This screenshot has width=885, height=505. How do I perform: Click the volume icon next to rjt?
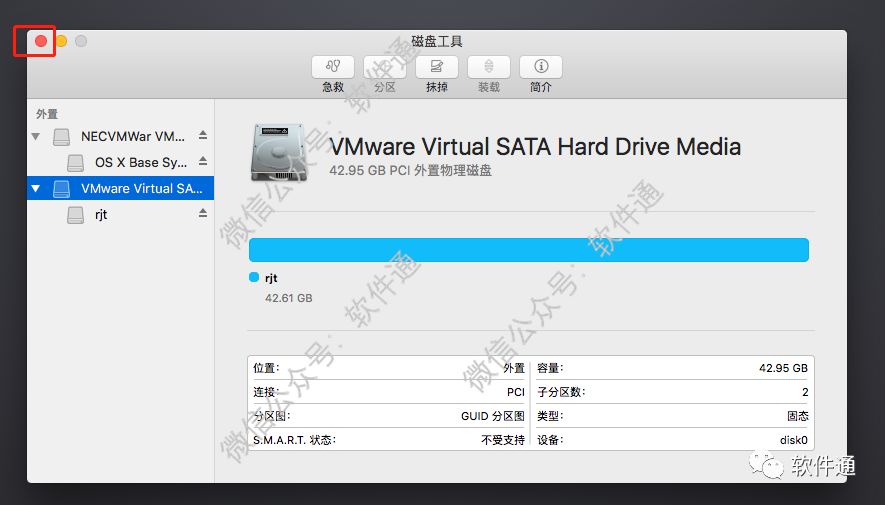tap(76, 214)
